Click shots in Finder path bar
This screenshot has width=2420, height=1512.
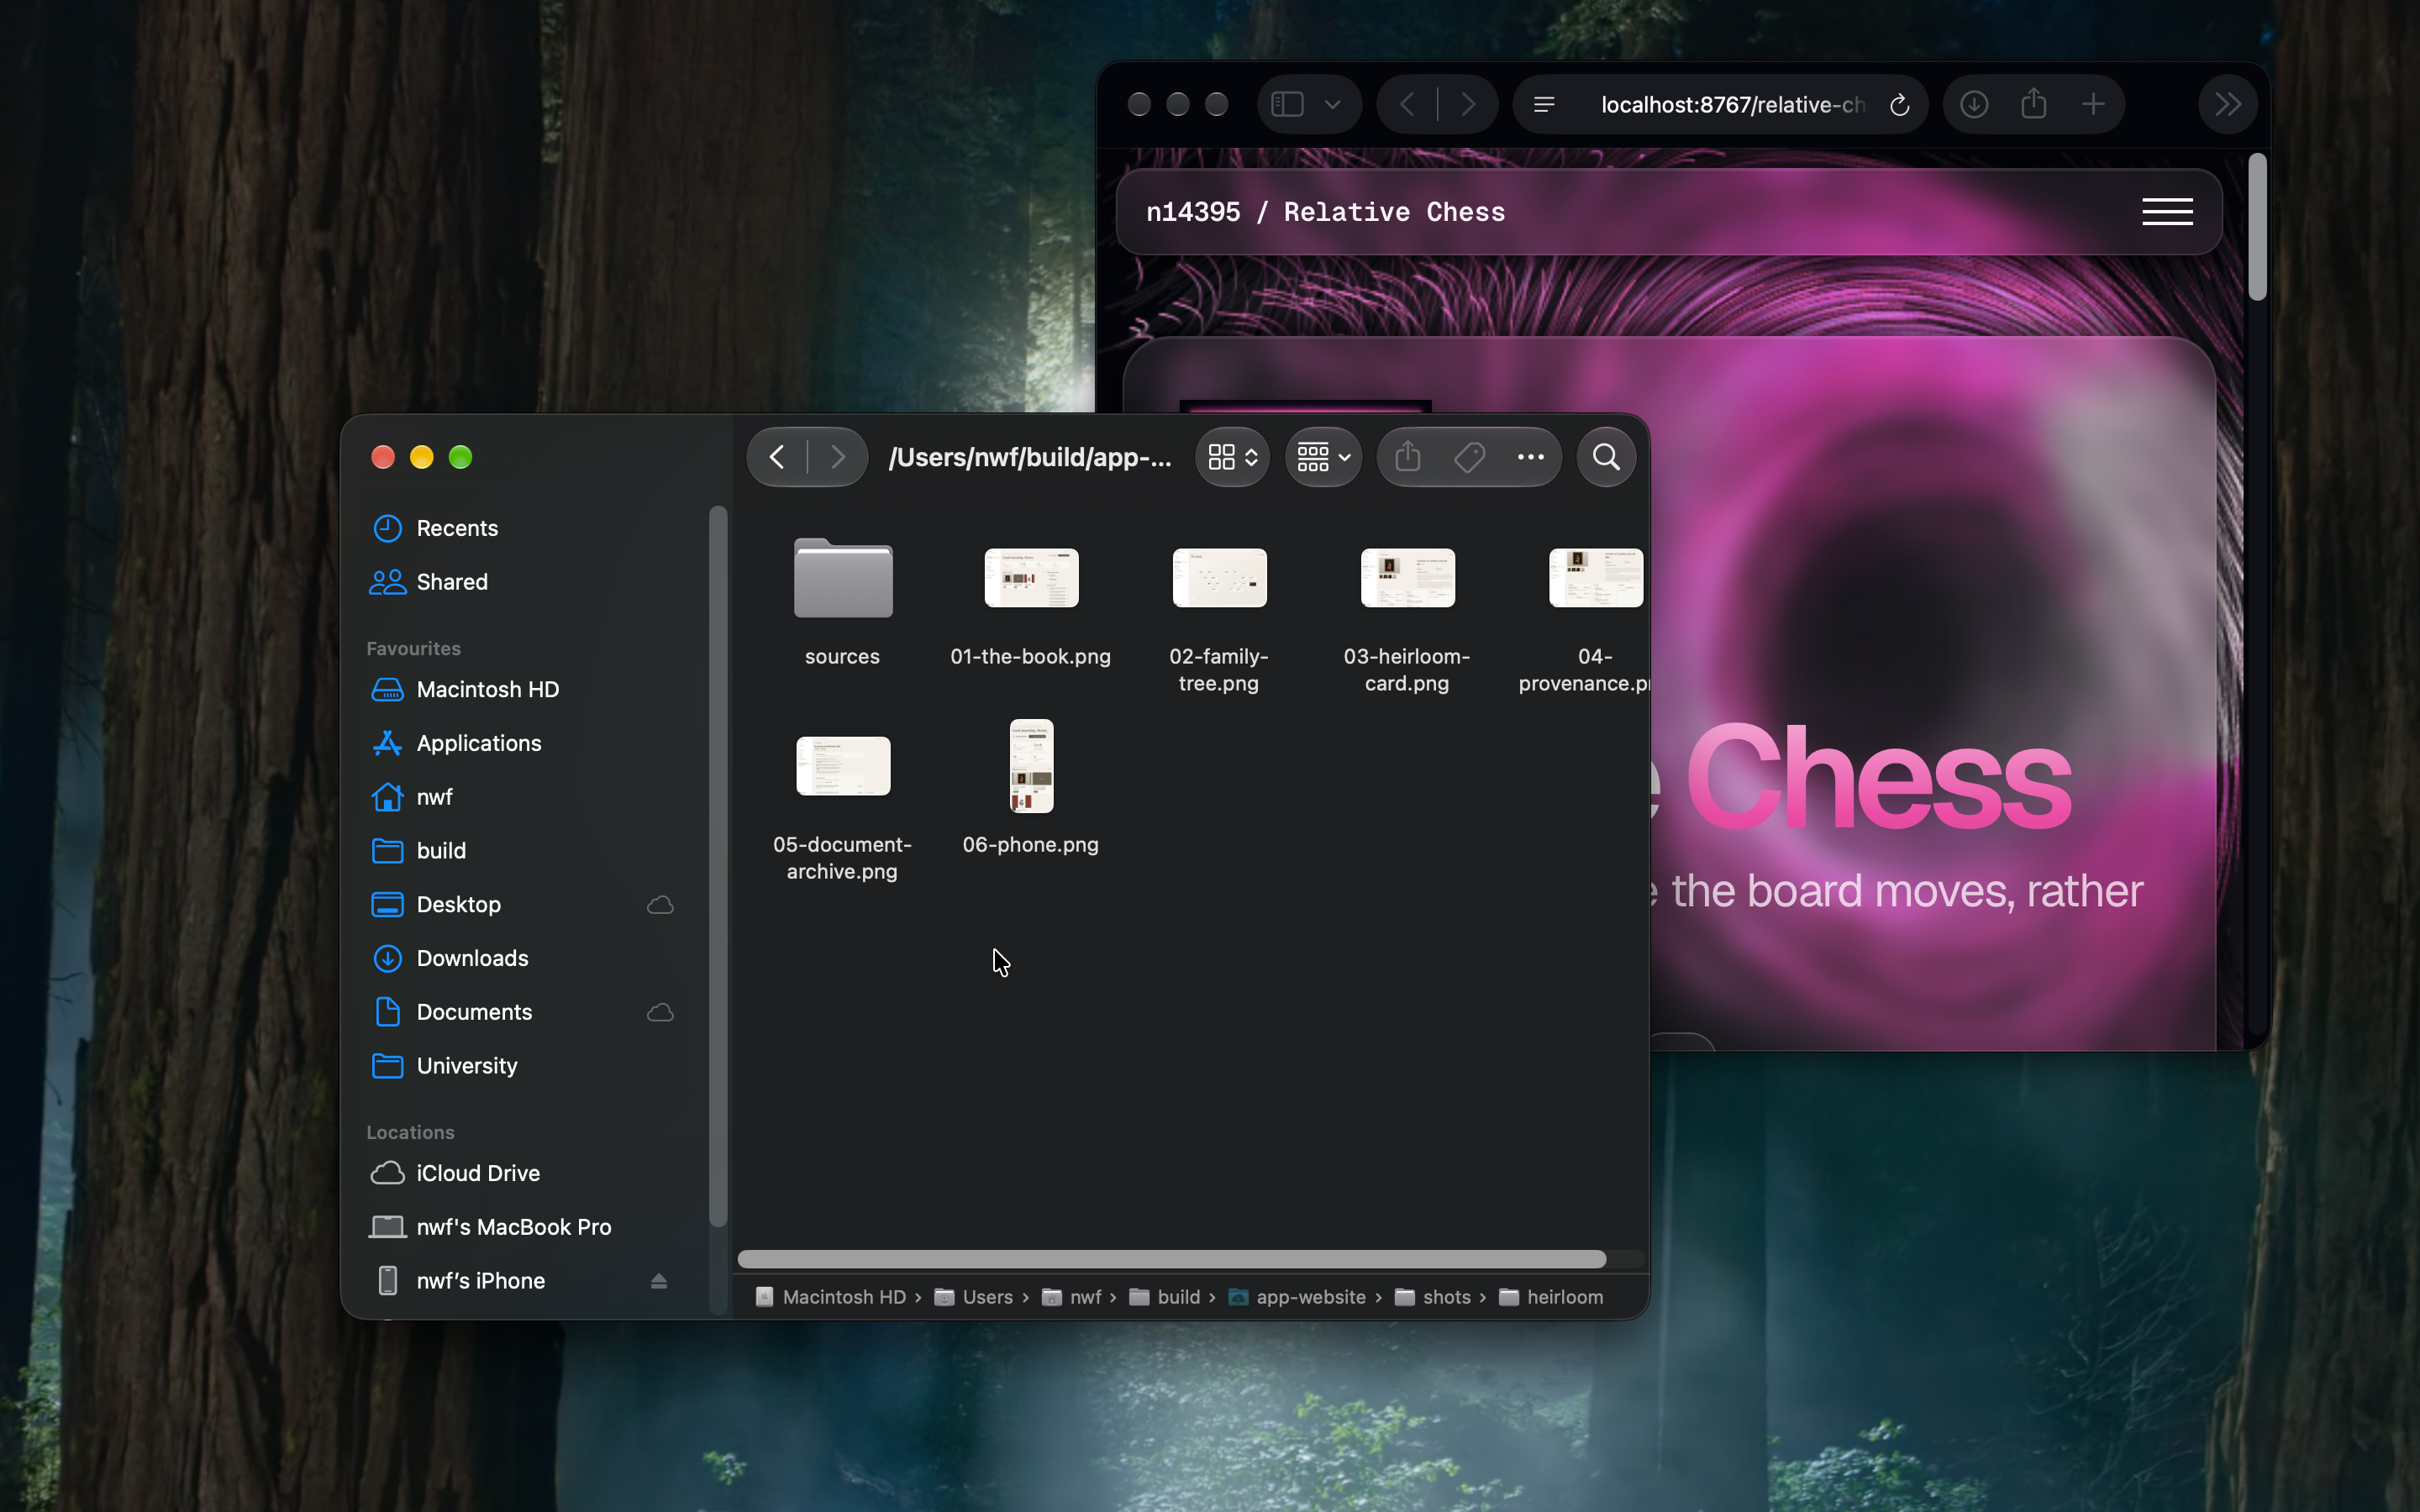[1433, 1297]
